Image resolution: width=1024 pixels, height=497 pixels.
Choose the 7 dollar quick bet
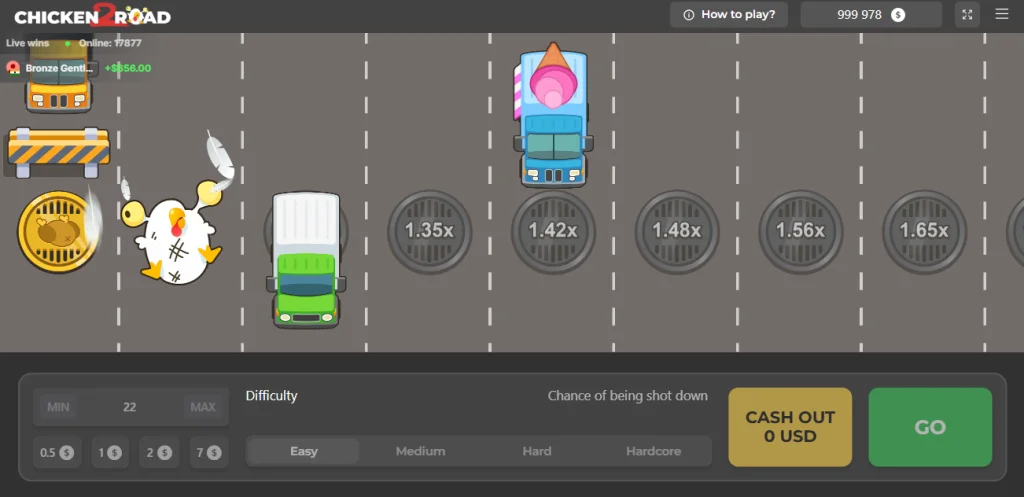coord(209,452)
